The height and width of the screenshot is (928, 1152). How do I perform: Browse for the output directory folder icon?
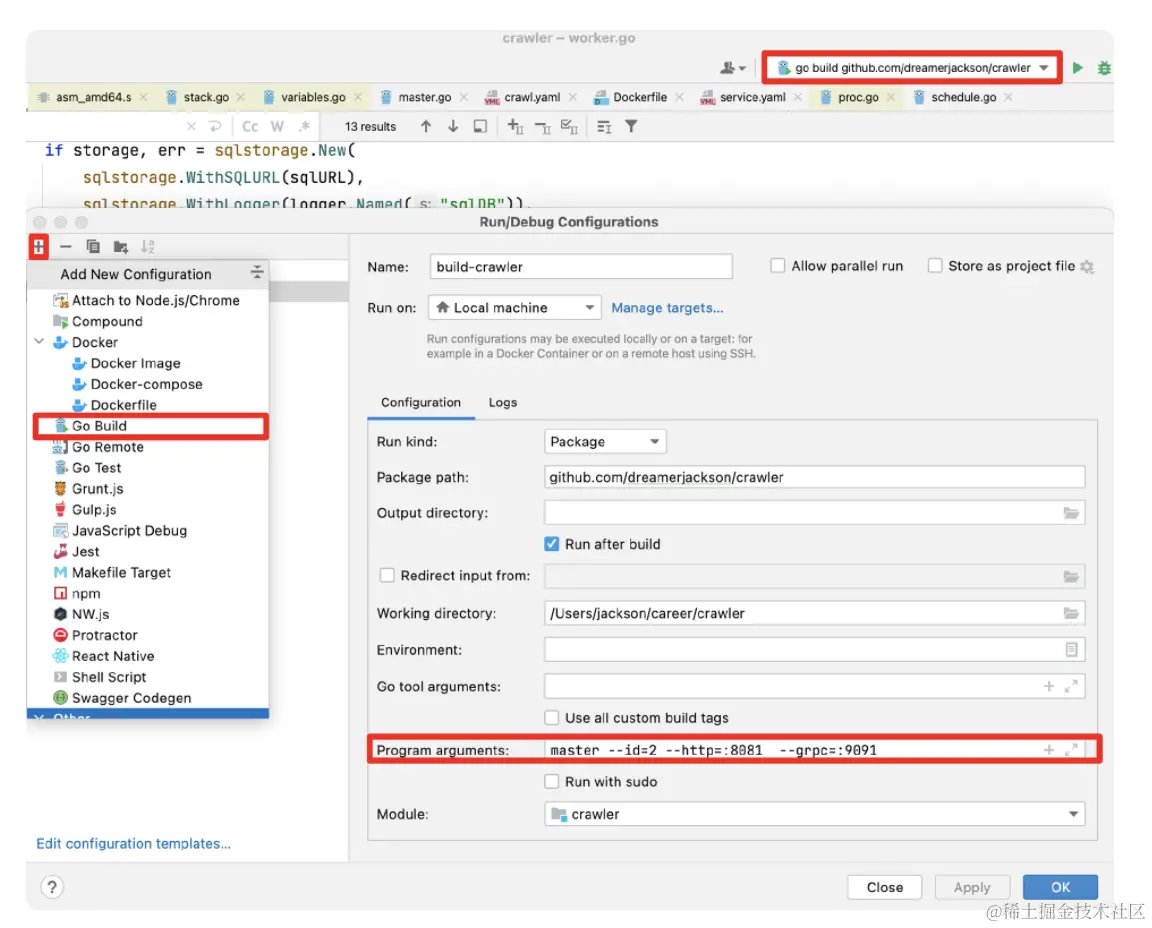[1071, 513]
